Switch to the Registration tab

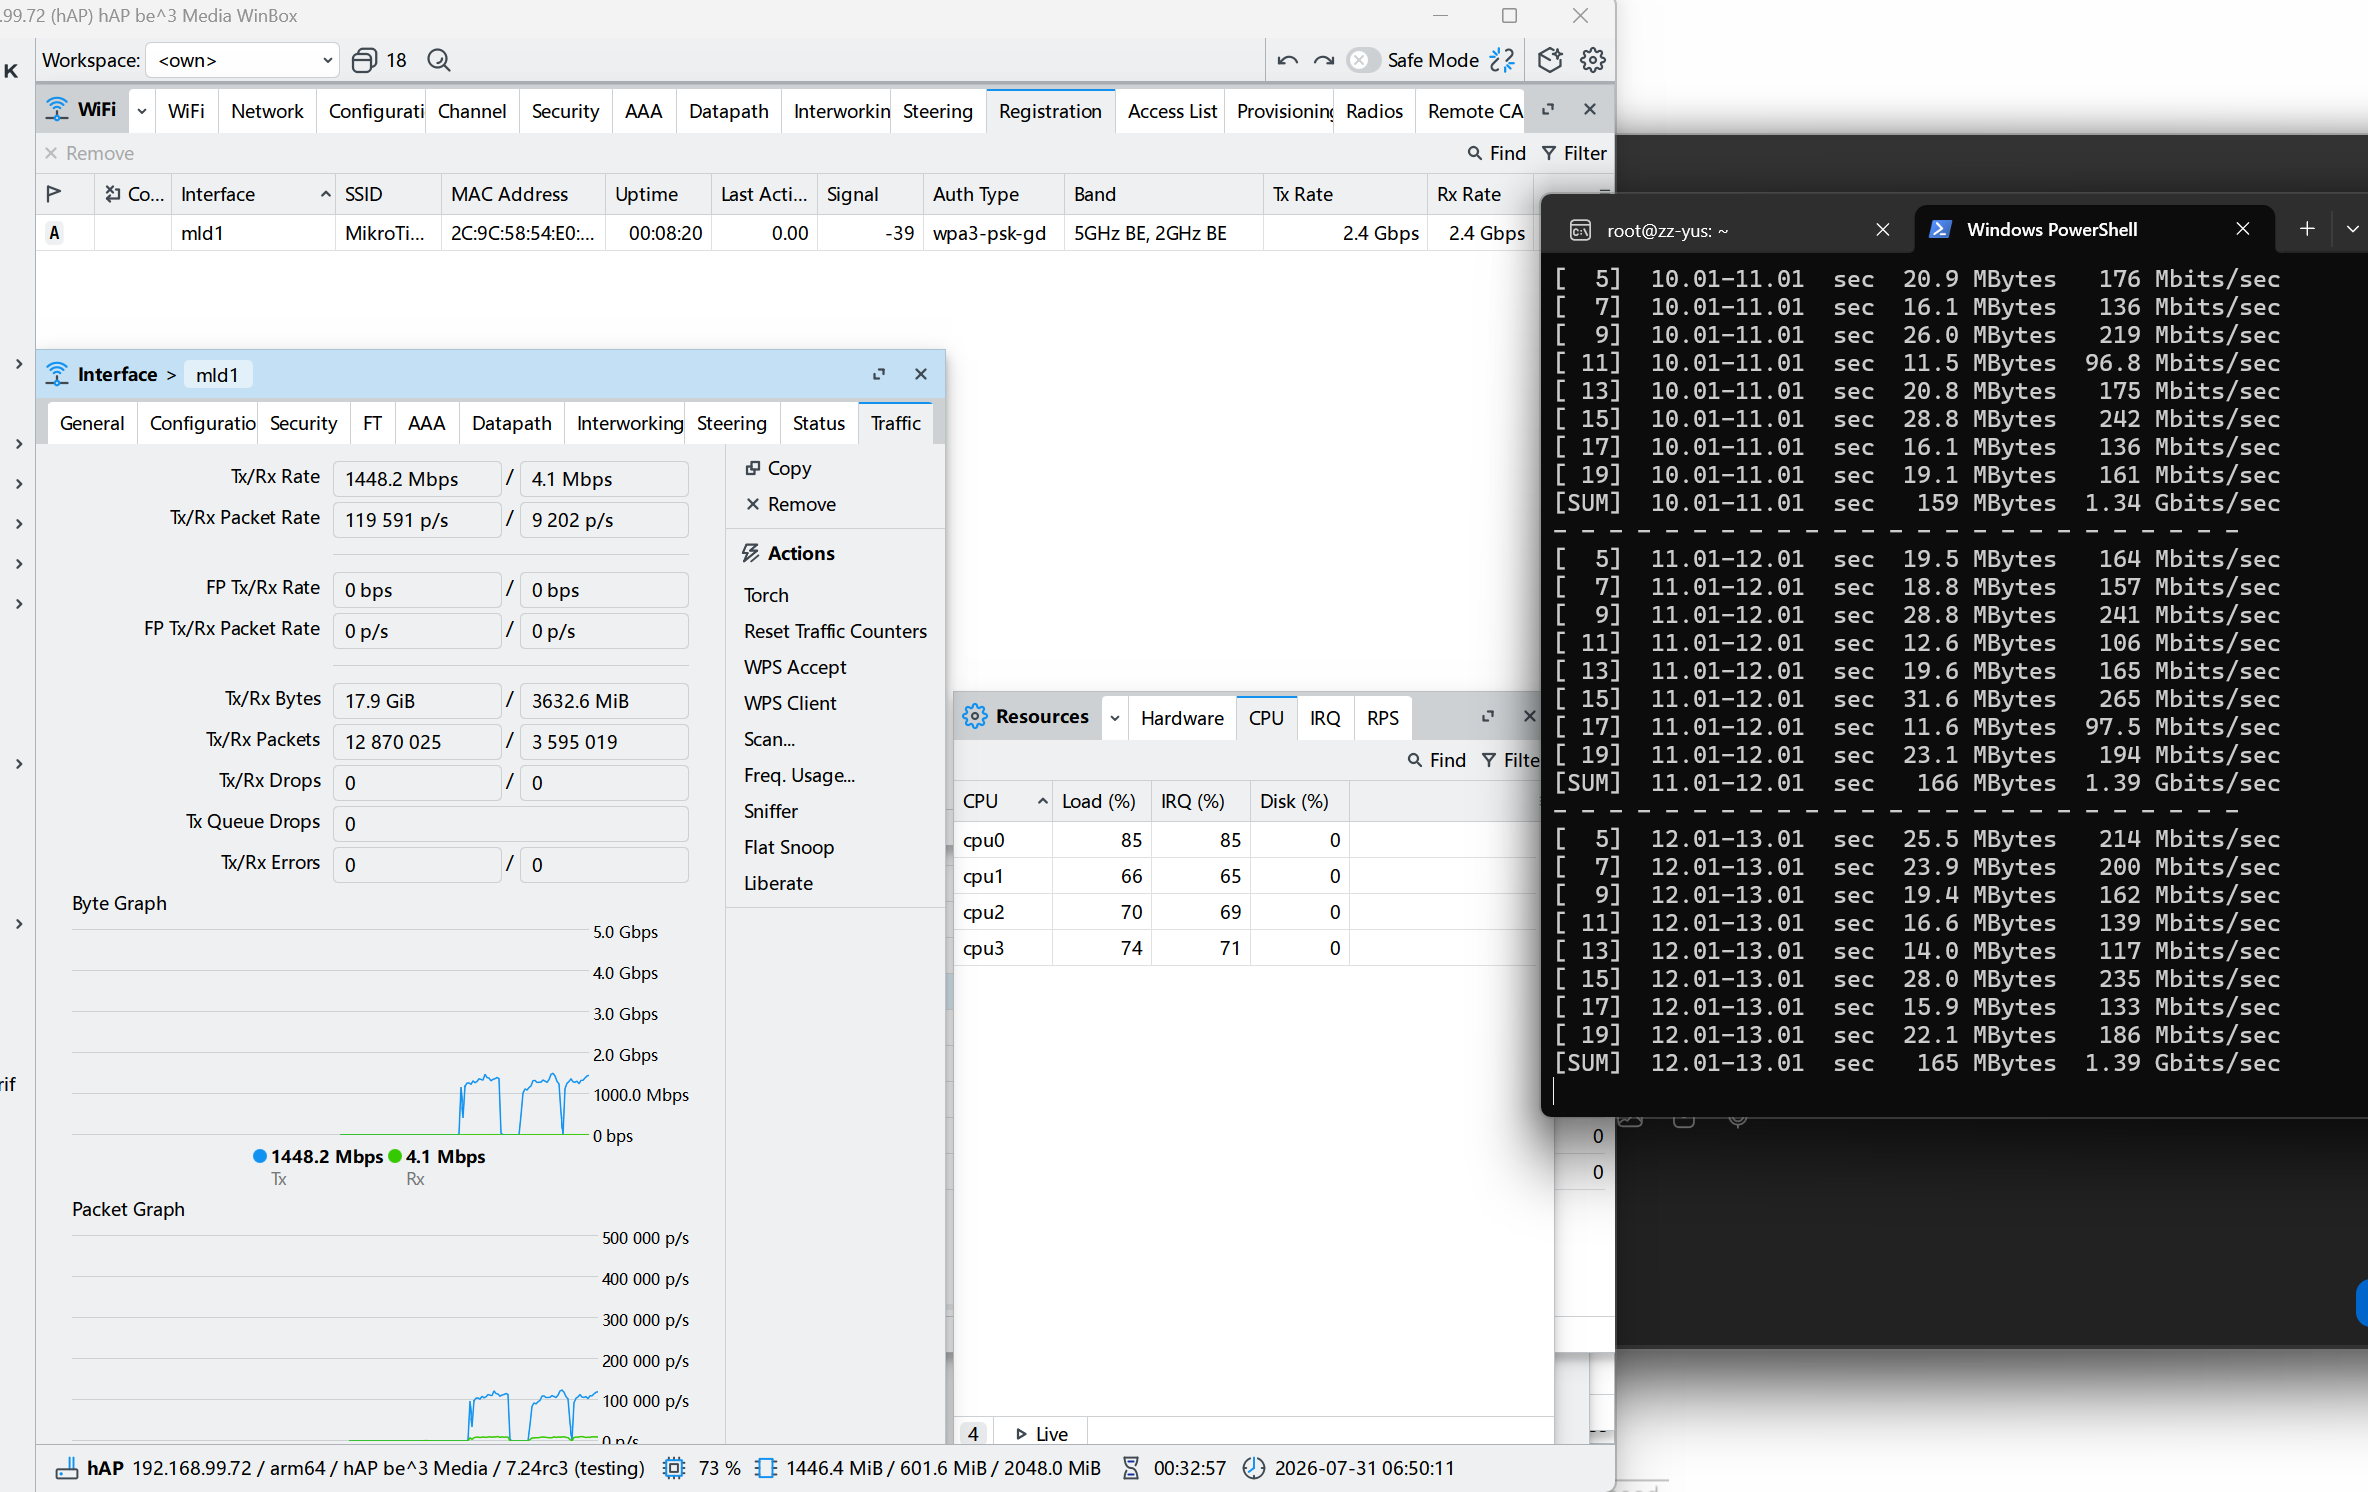[1050, 111]
